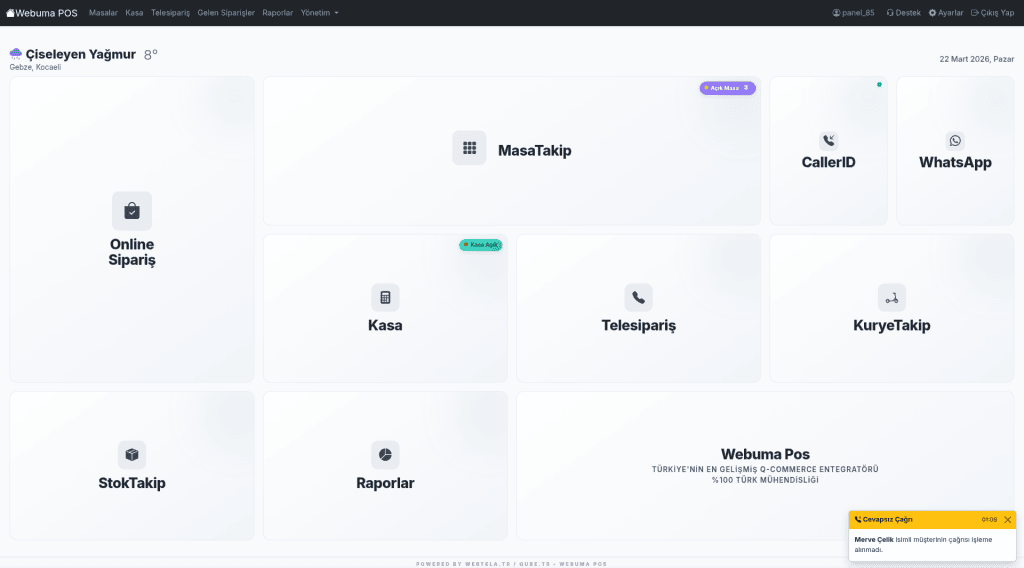This screenshot has height=568, width=1024.
Task: Click the KuryeTakip label
Action: point(891,325)
